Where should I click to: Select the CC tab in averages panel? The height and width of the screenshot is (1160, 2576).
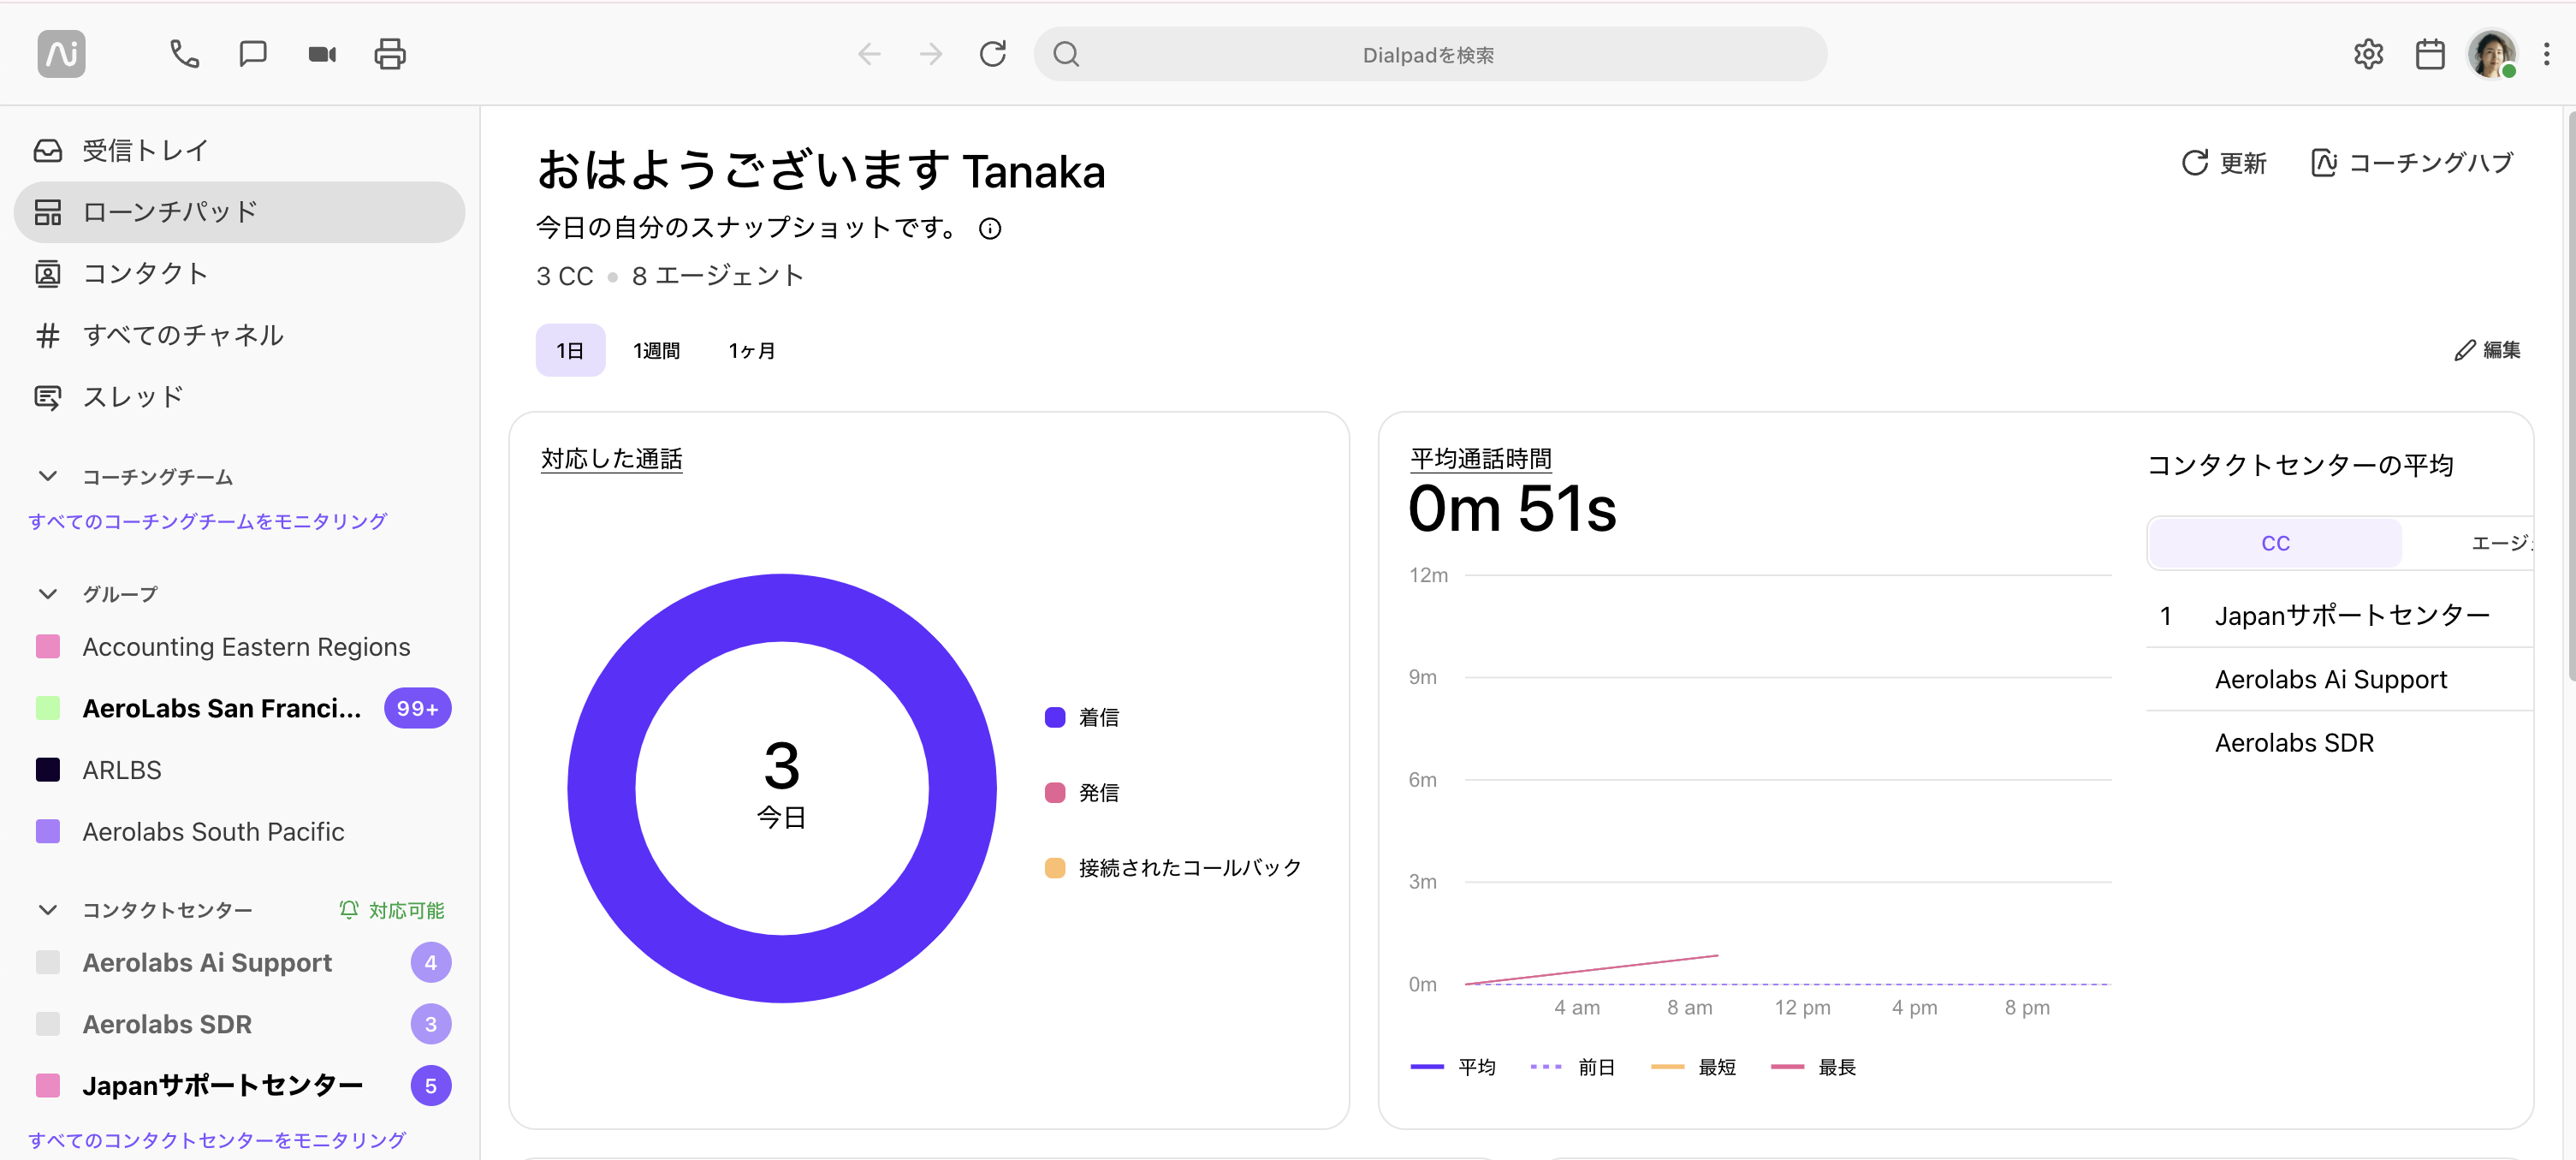click(x=2275, y=544)
